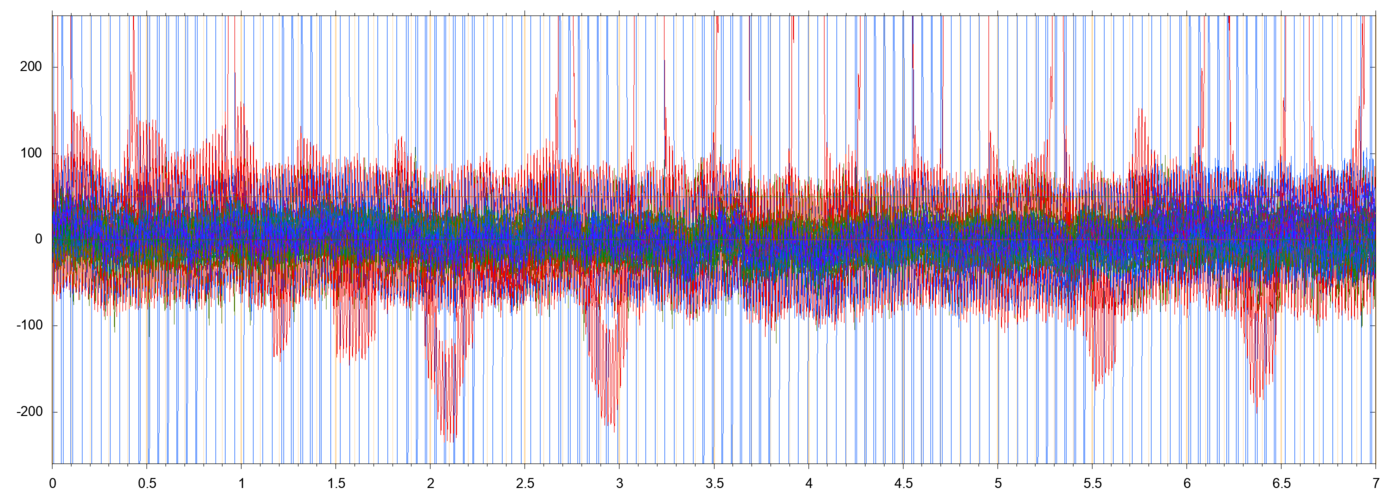Click the y-axis label 200
This screenshot has height=500, width=1400.
click(x=31, y=67)
